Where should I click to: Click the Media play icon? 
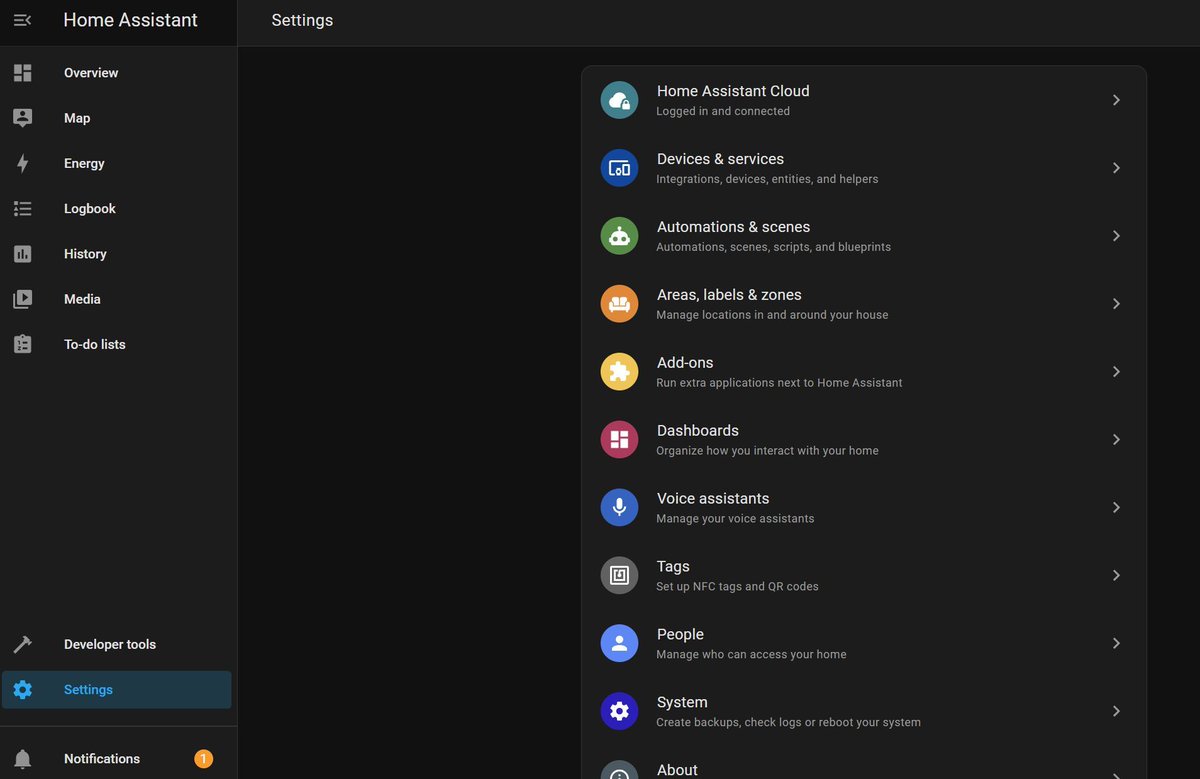22,299
